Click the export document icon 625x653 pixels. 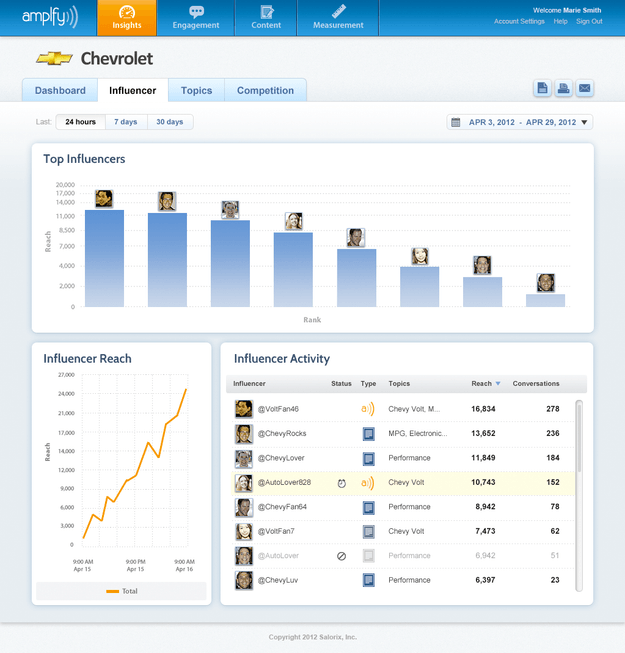coord(542,88)
